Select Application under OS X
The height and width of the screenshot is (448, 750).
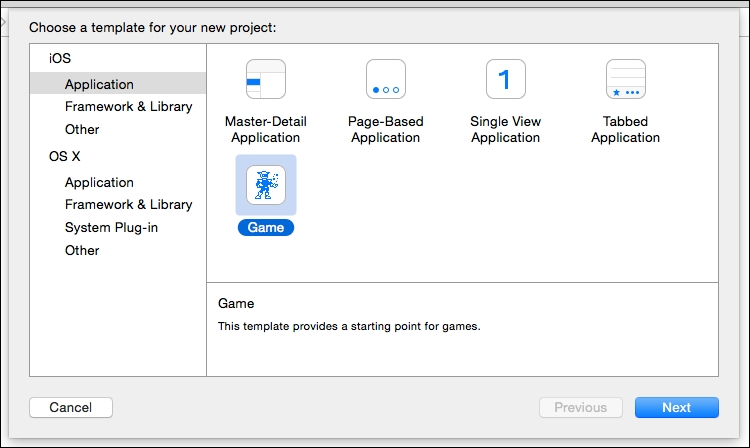click(99, 182)
